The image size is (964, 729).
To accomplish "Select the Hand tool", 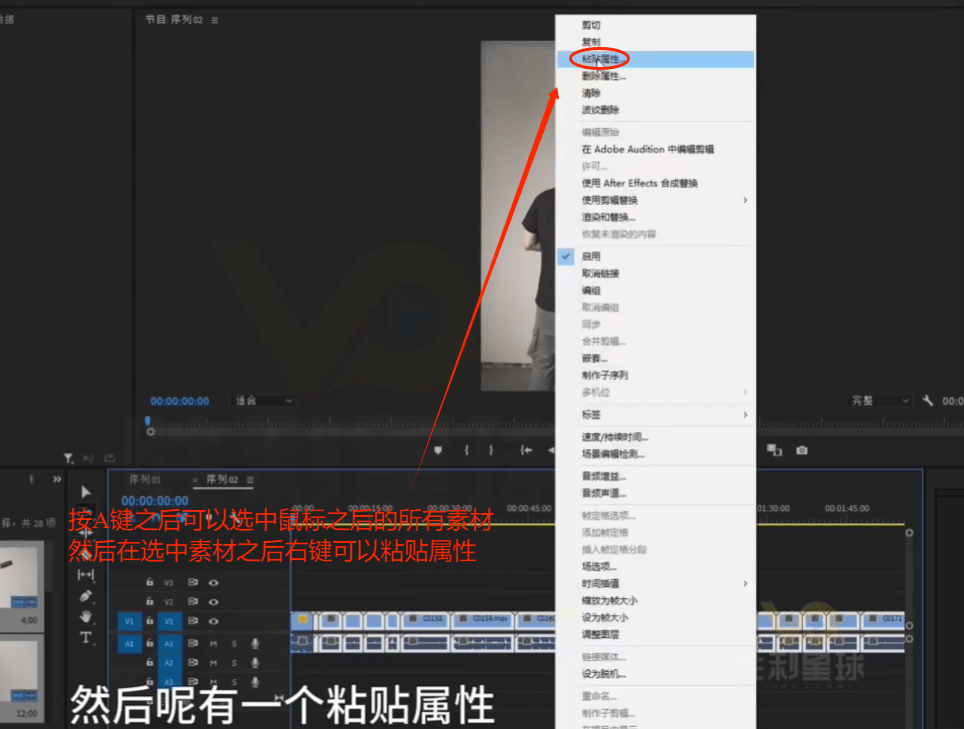I will tap(86, 617).
